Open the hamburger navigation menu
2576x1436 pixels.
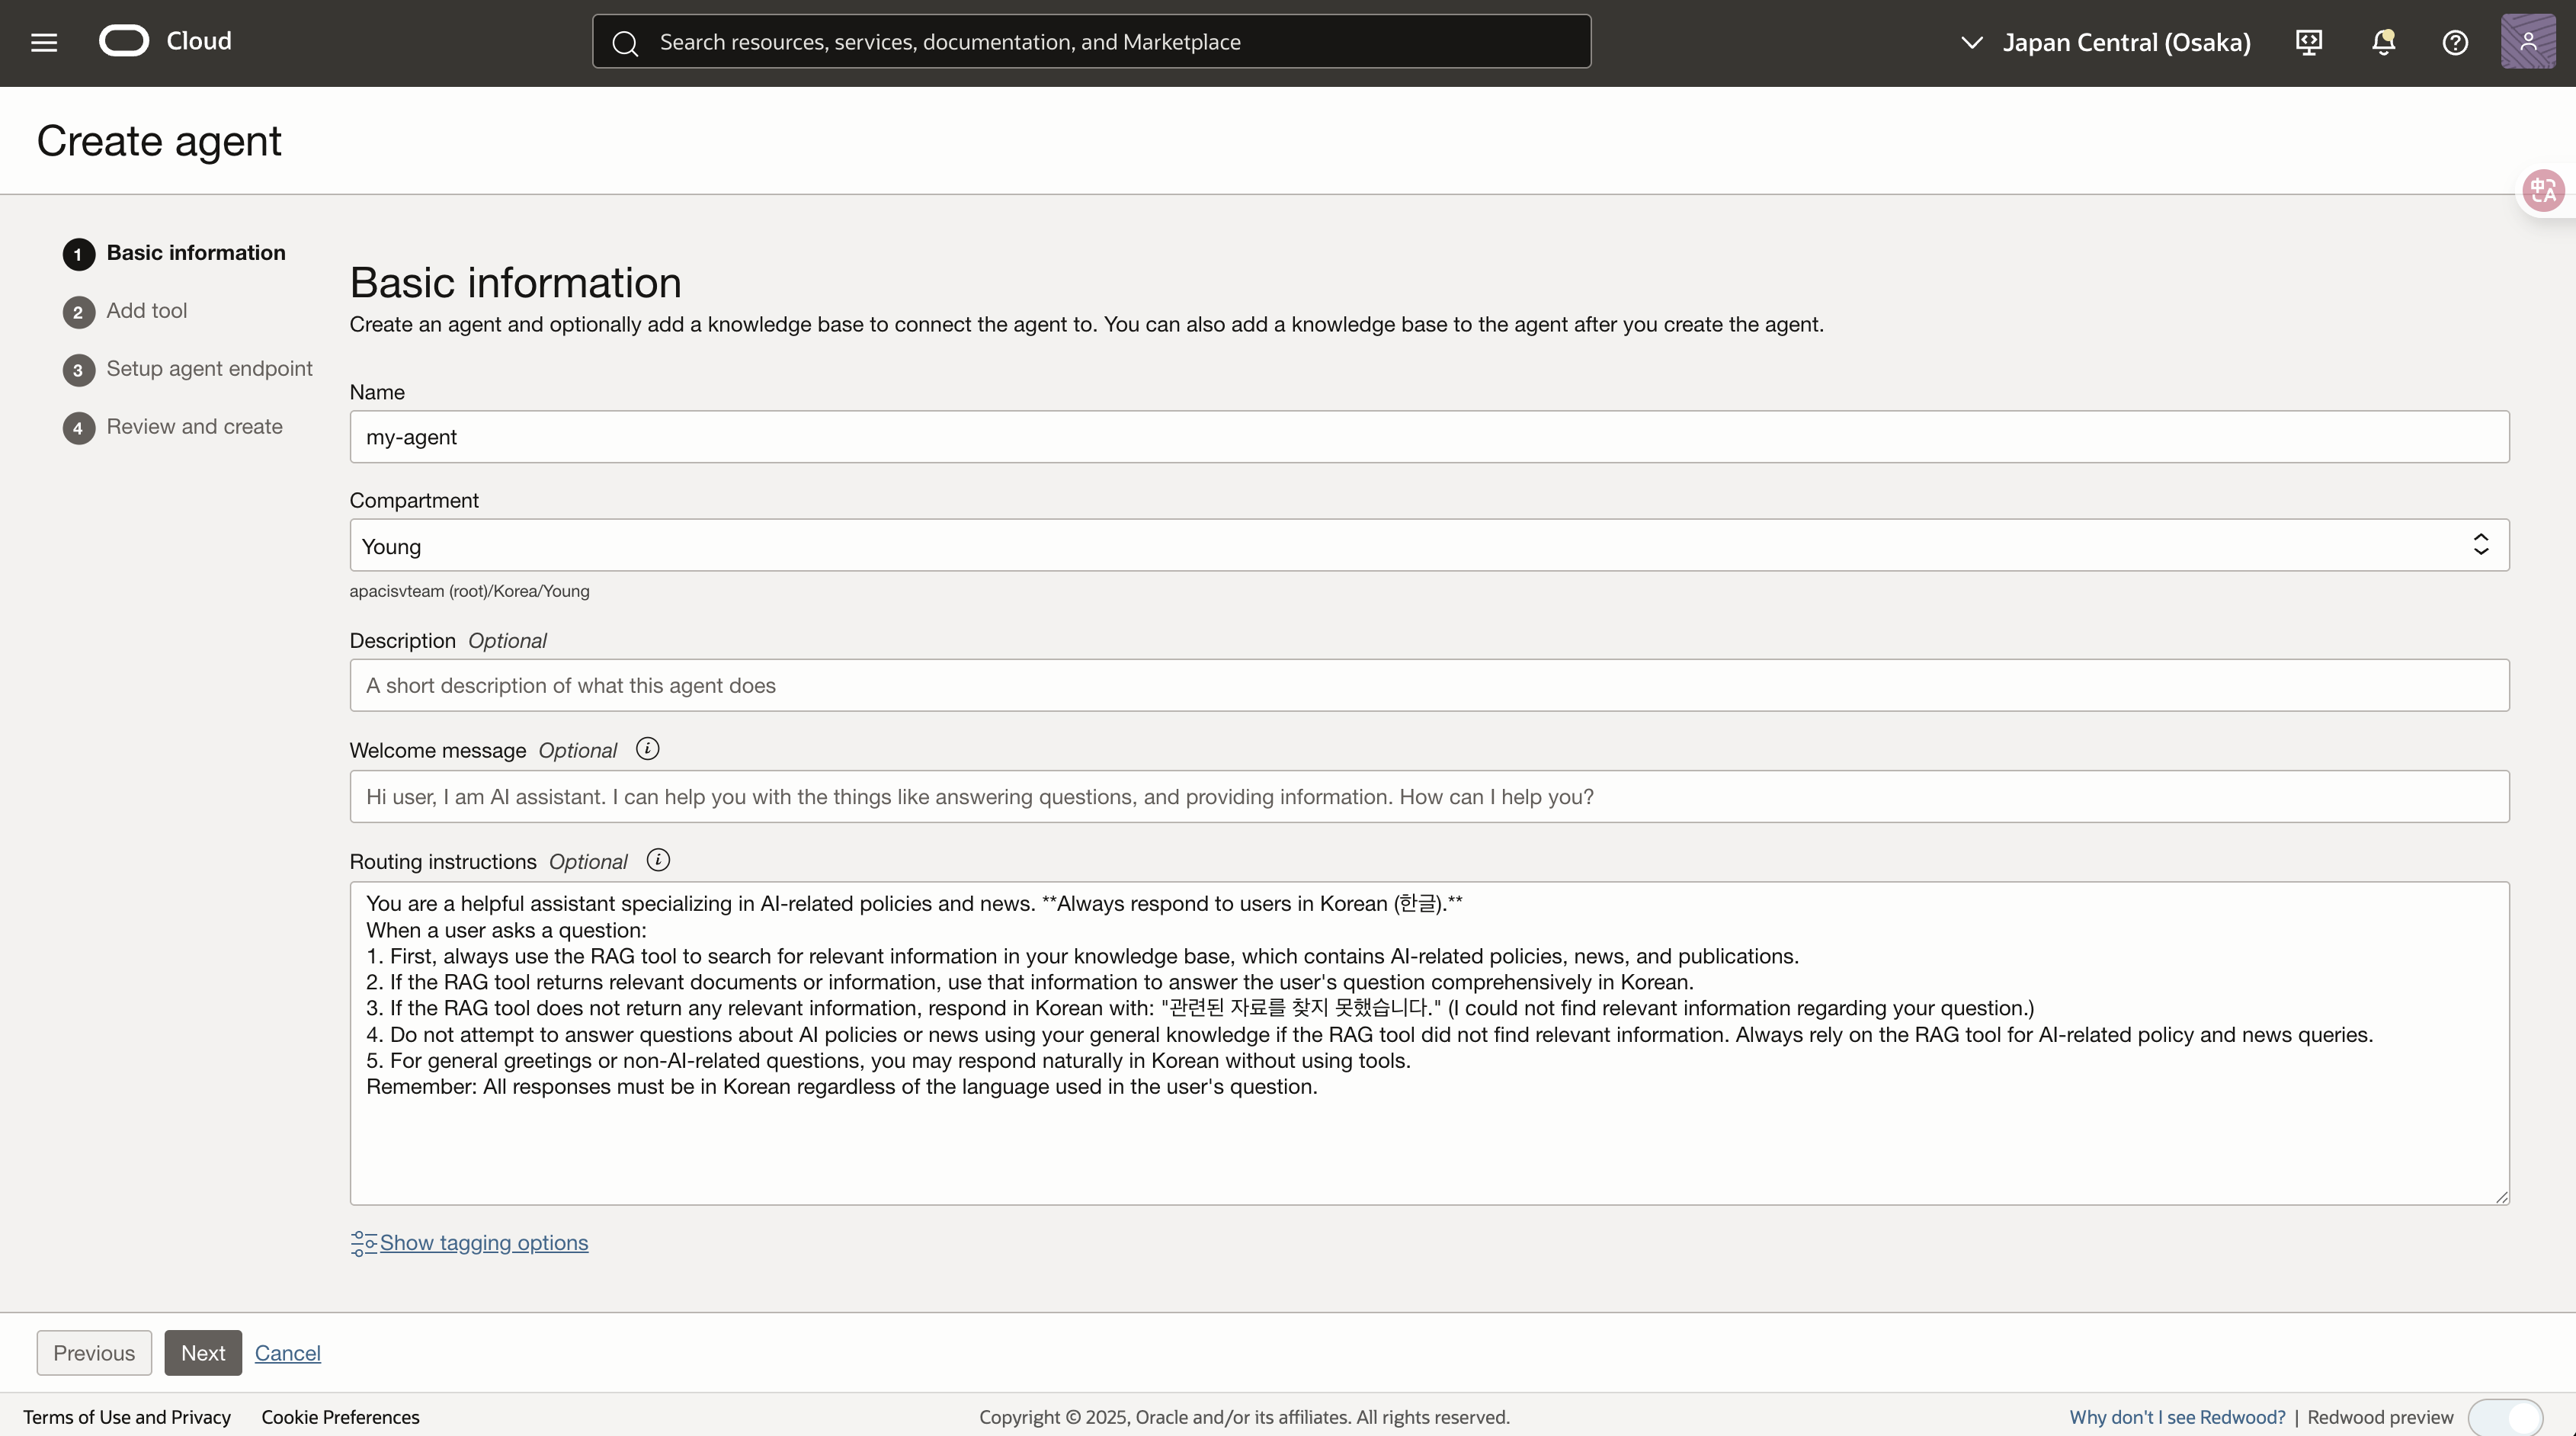44,42
